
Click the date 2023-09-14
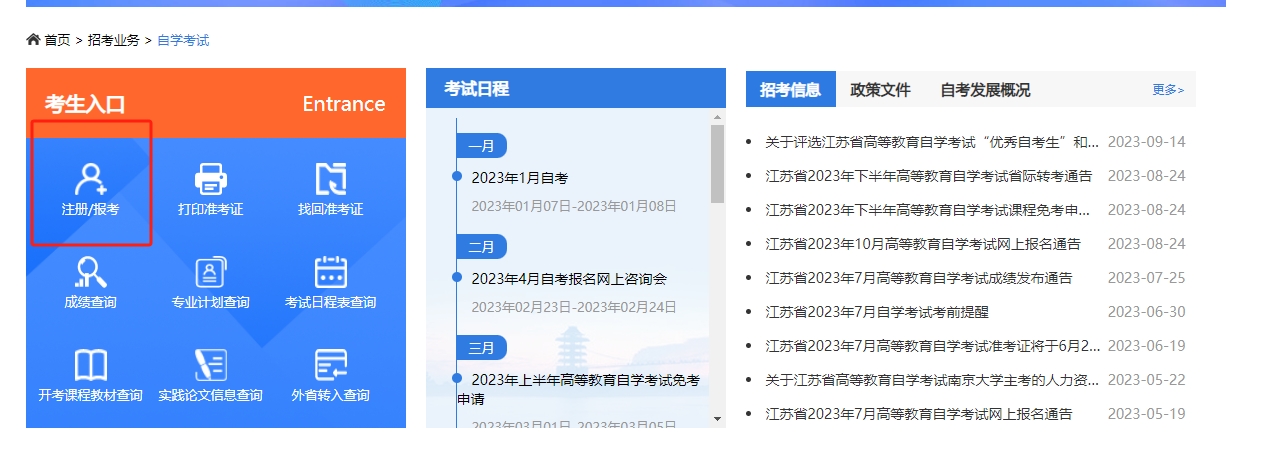click(1146, 142)
